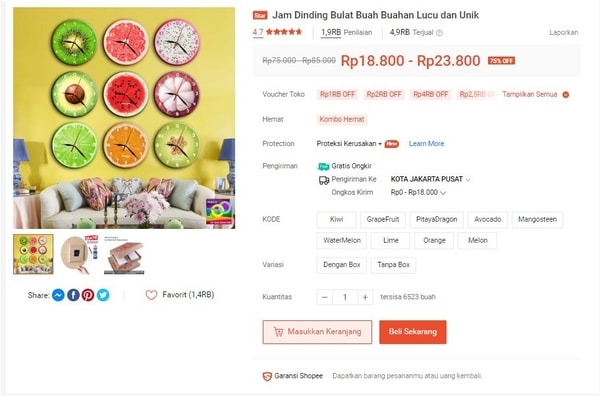Expand Tampilkan Semua vouchers
Viewport: 600px width, 396px height.
pyautogui.click(x=535, y=95)
